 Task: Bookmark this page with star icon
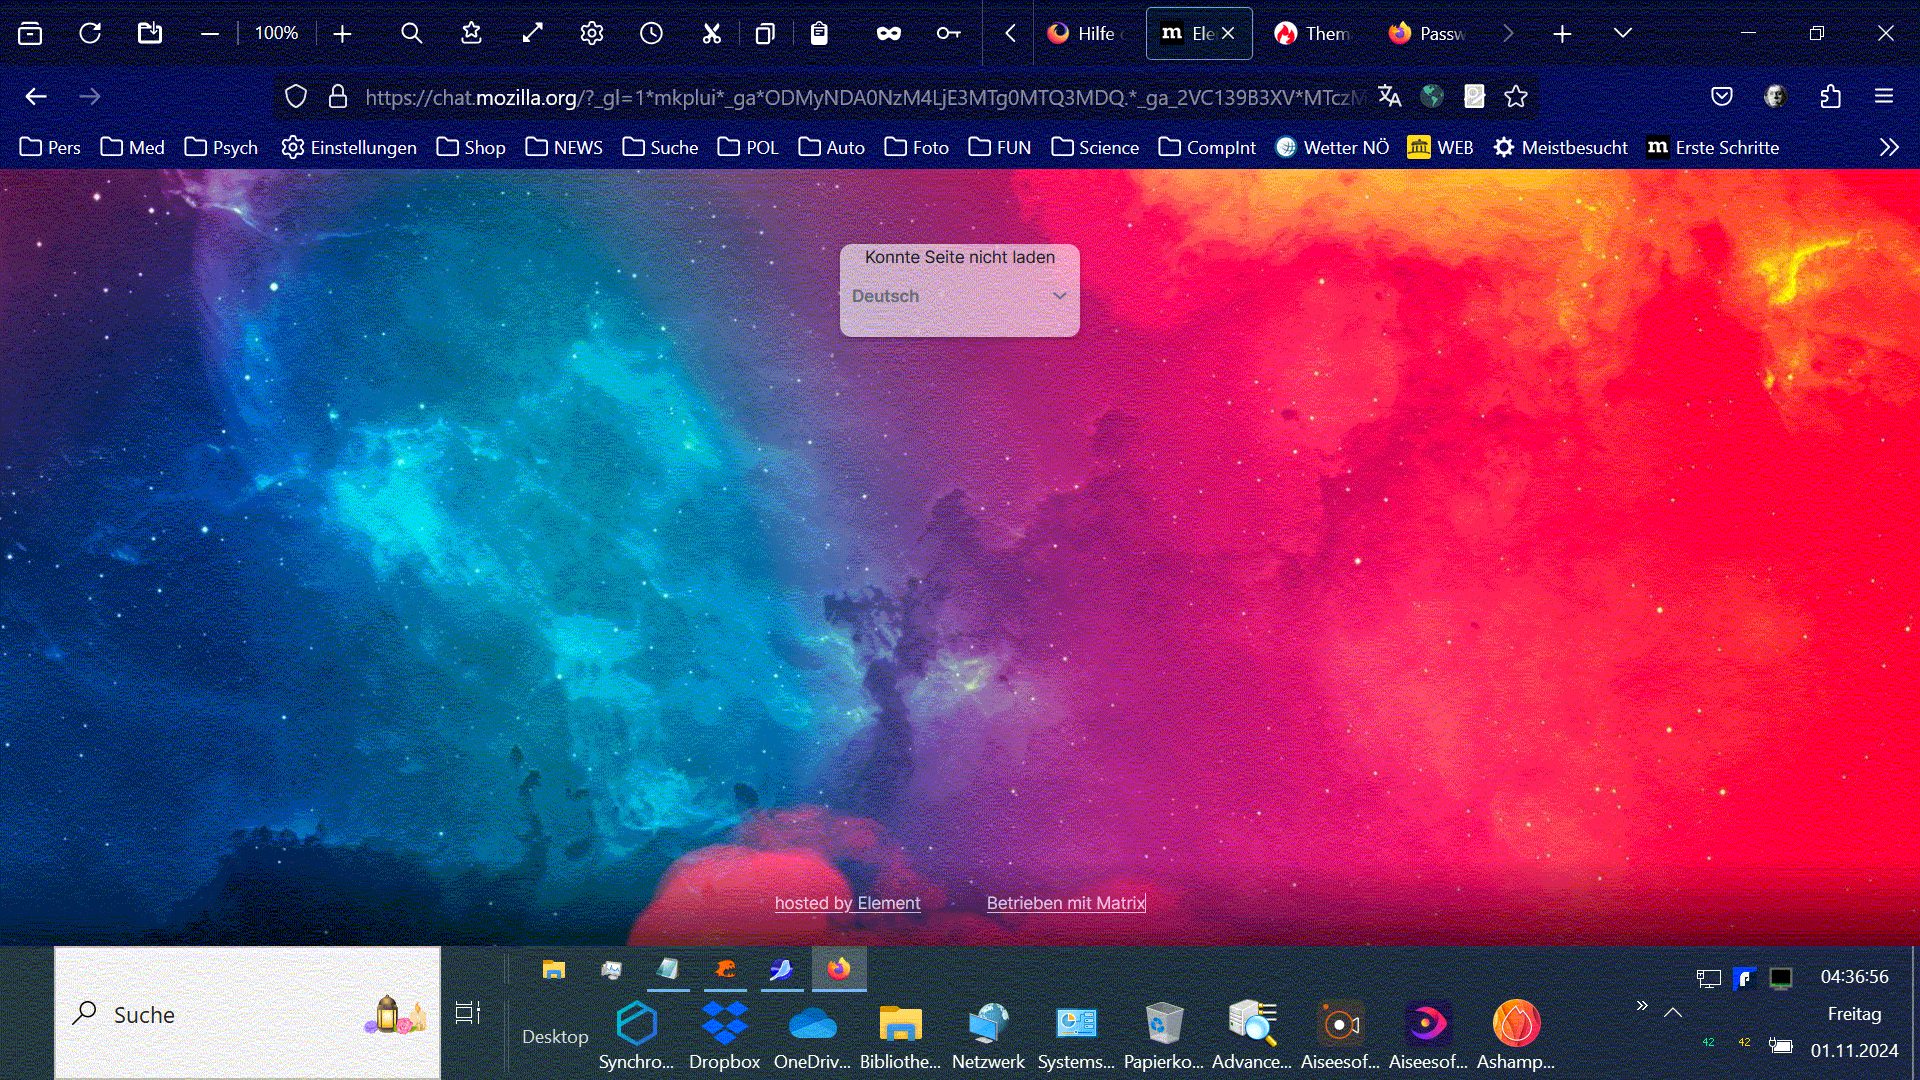pyautogui.click(x=1516, y=96)
